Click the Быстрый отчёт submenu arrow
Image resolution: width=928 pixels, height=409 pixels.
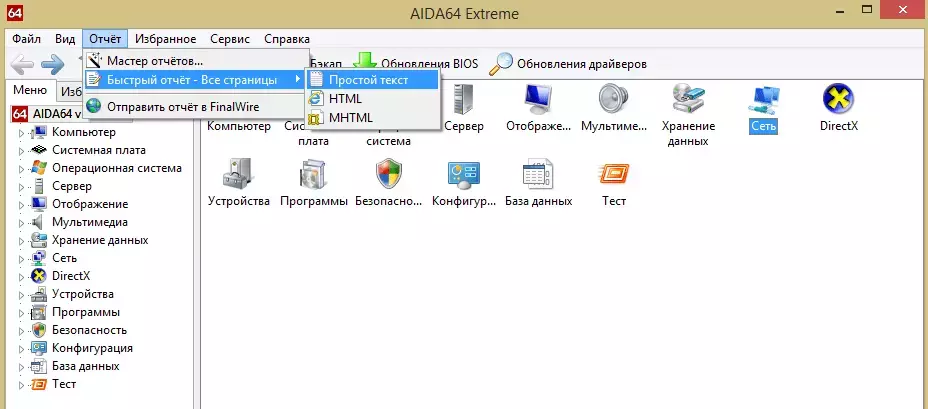coord(297,79)
